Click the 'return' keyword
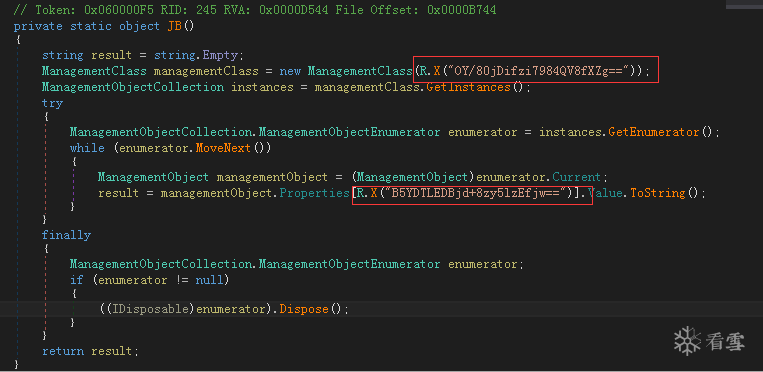Screen dimensions: 763x372 pyautogui.click(x=63, y=351)
